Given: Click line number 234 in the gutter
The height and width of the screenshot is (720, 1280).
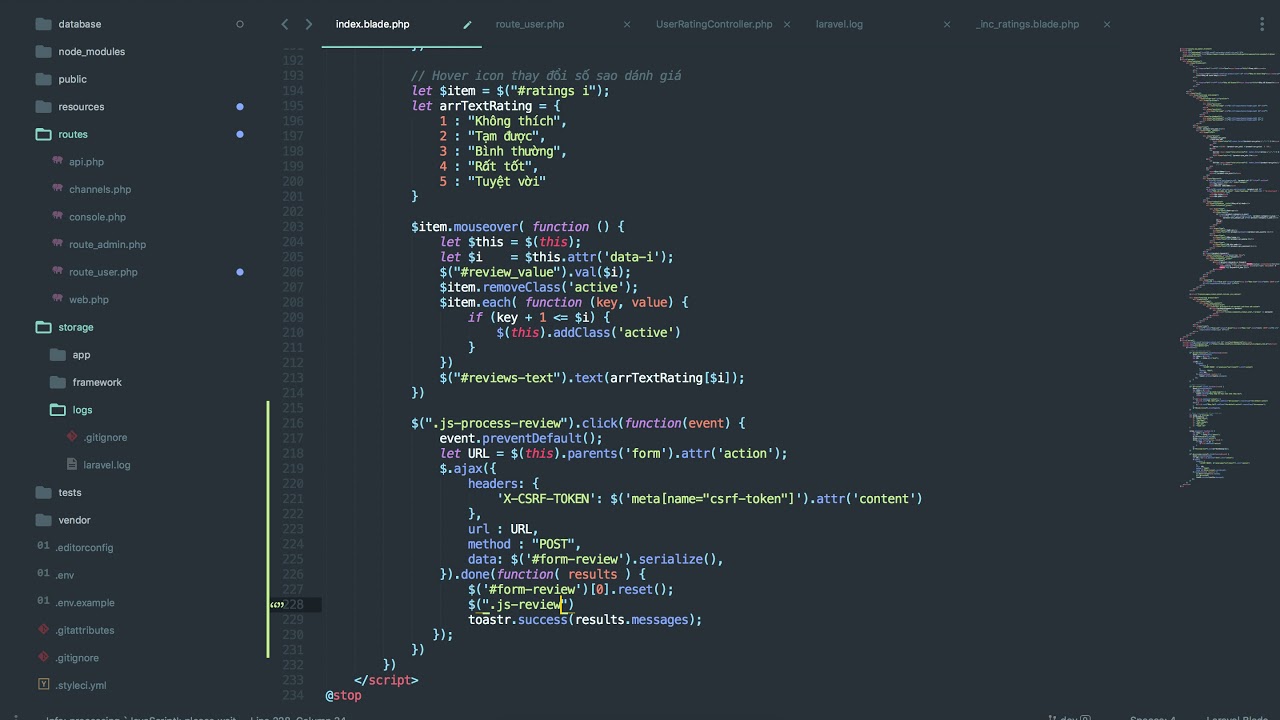Looking at the screenshot, I should [293, 695].
